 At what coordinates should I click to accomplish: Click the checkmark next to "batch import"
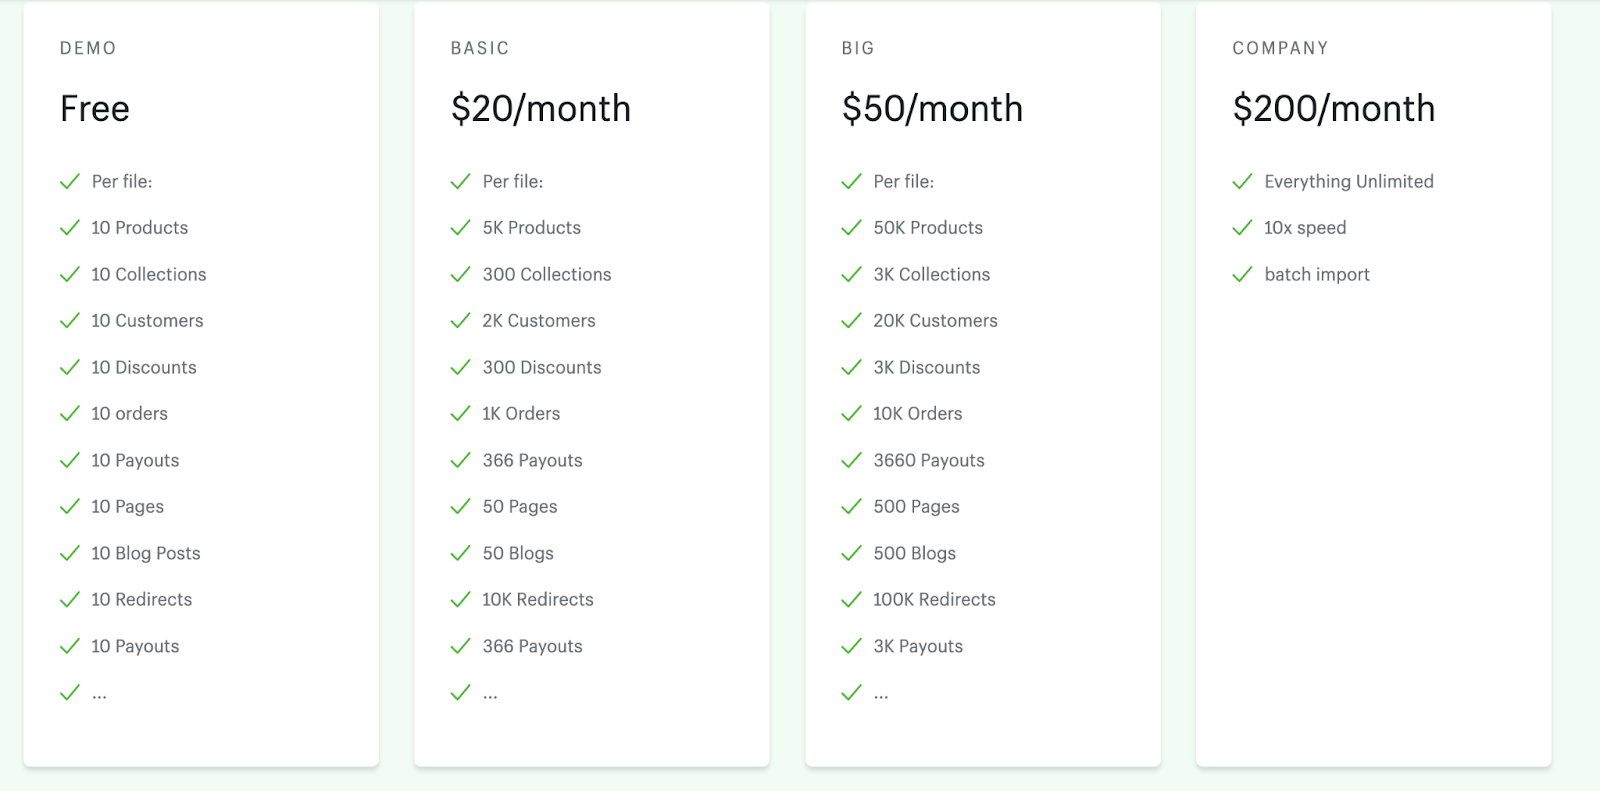tap(1242, 274)
